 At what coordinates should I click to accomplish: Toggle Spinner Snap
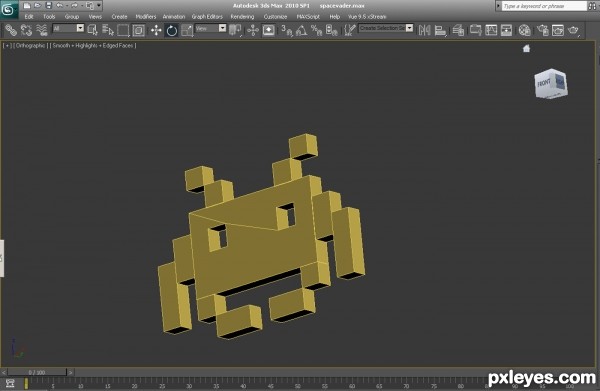[x=331, y=30]
